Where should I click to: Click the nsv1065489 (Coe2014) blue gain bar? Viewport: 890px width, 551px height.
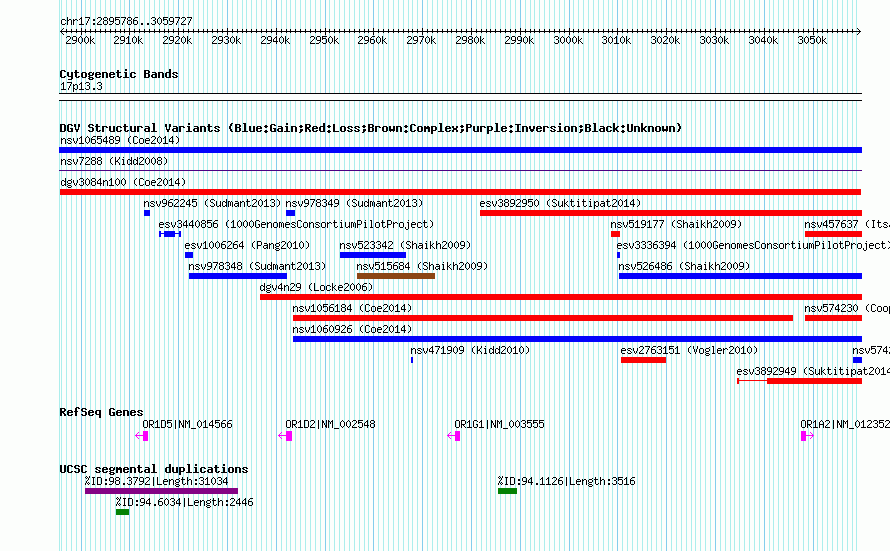(x=460, y=150)
